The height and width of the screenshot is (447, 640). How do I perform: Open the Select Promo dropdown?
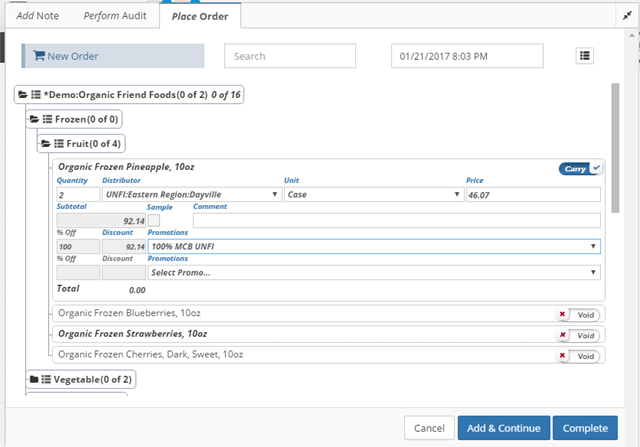[373, 272]
